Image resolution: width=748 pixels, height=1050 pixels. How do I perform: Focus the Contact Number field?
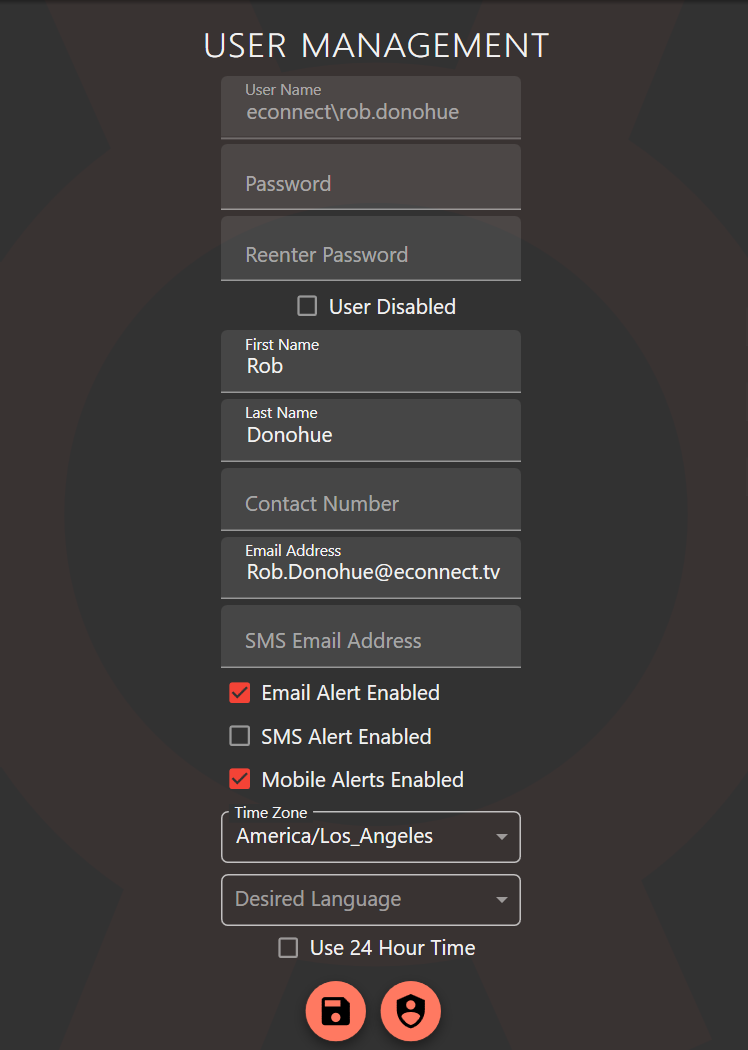[x=370, y=503]
